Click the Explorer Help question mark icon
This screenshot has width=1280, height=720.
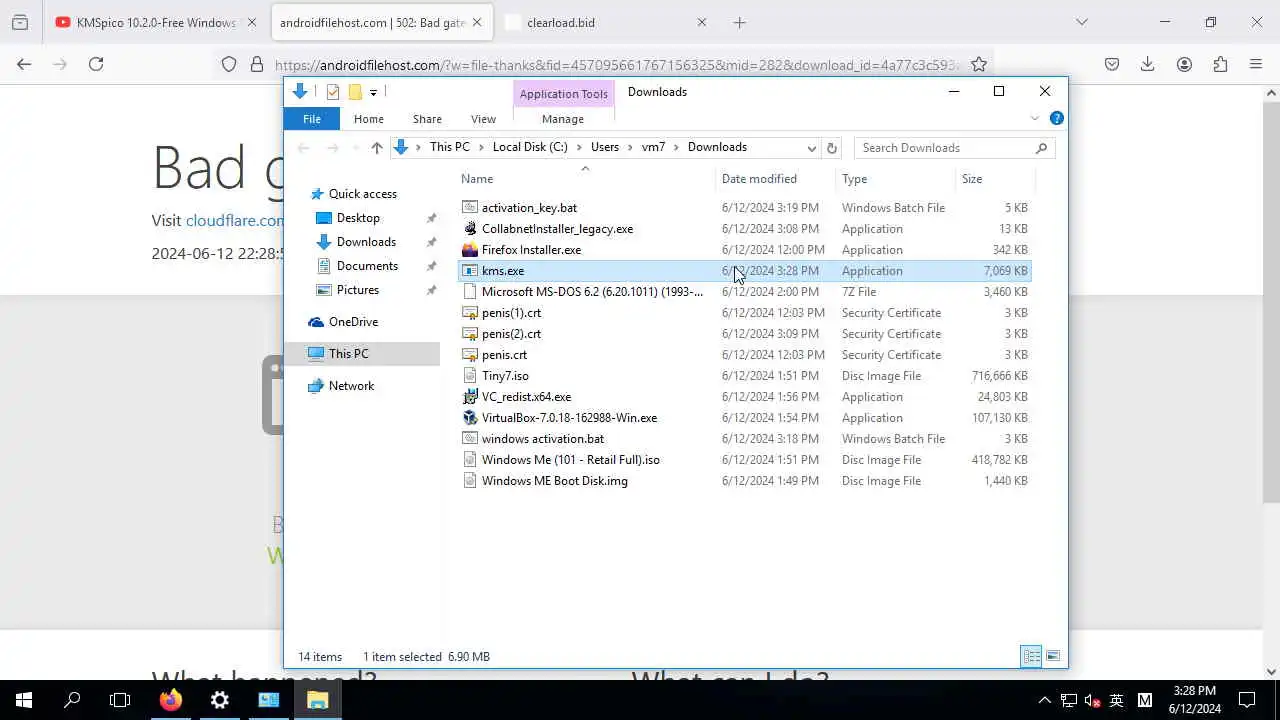[x=1057, y=118]
